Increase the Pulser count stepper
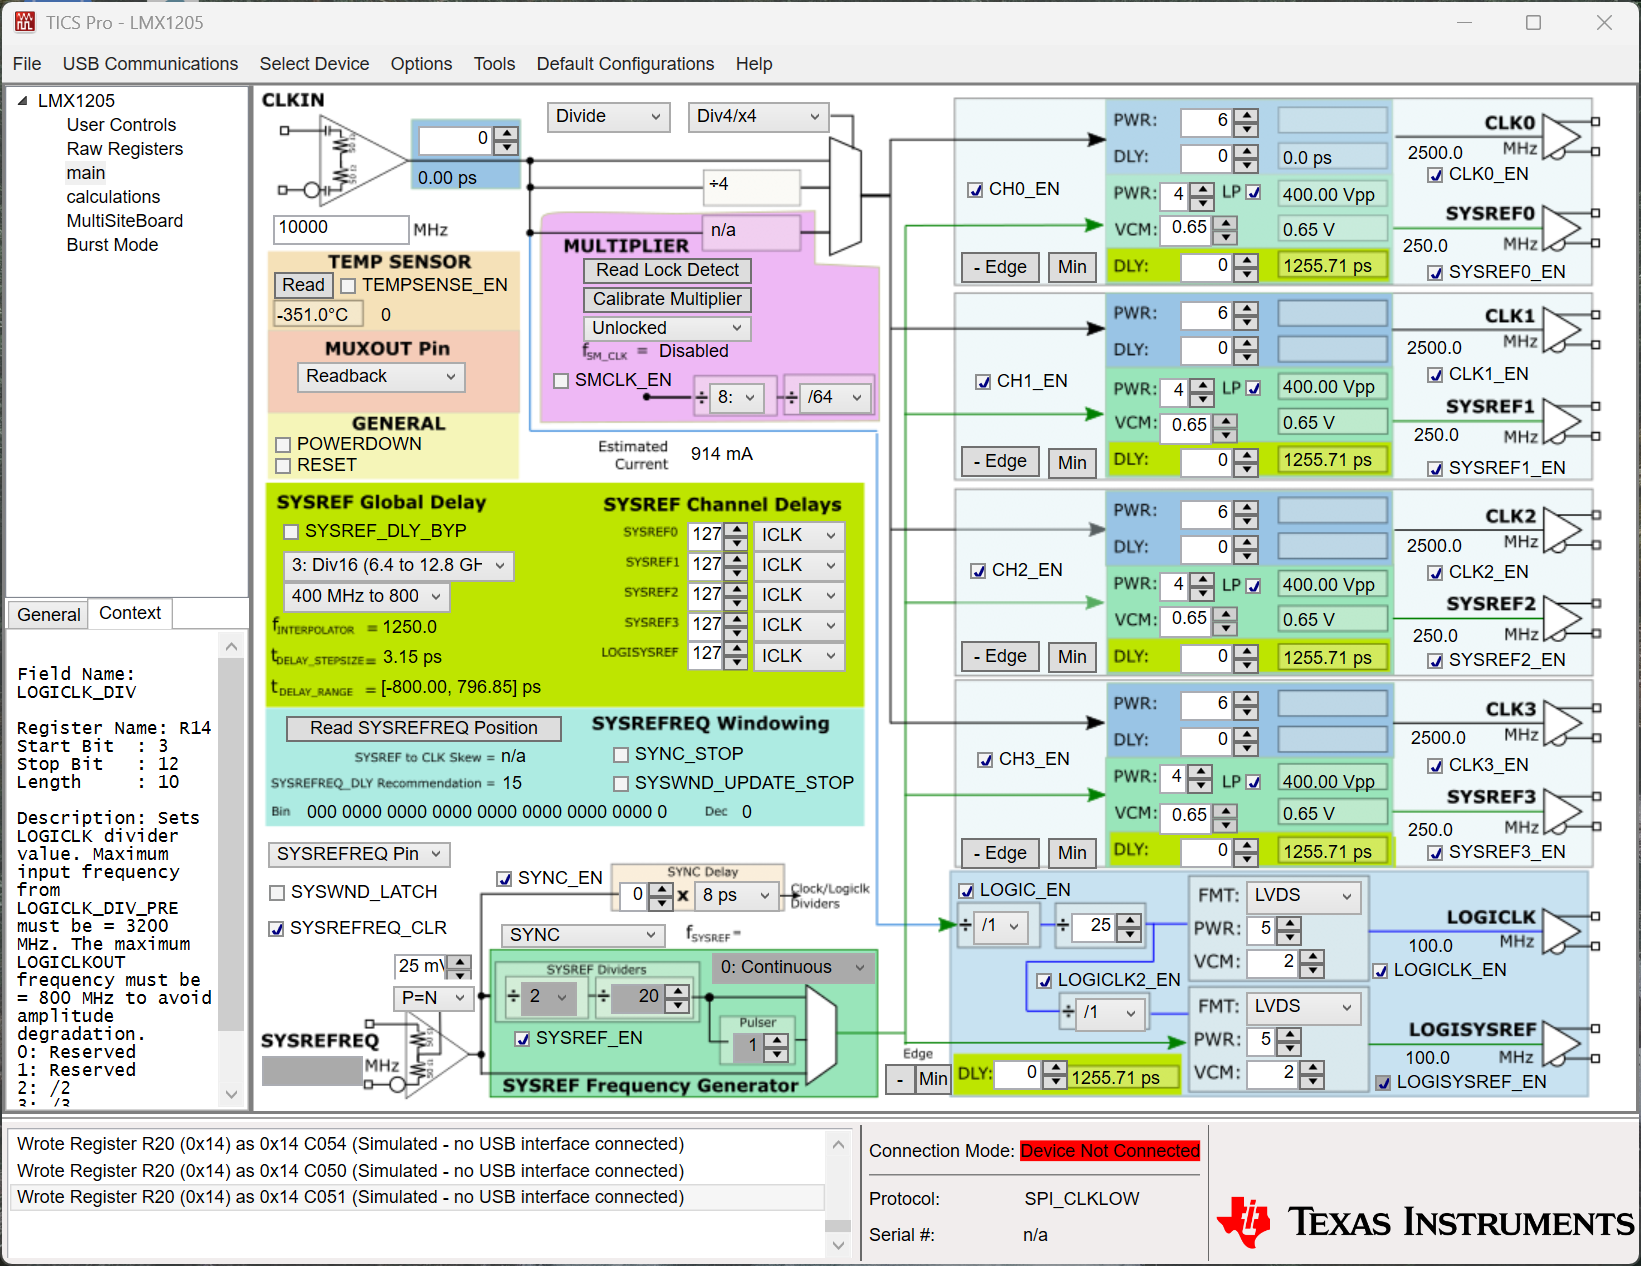 pos(777,1041)
